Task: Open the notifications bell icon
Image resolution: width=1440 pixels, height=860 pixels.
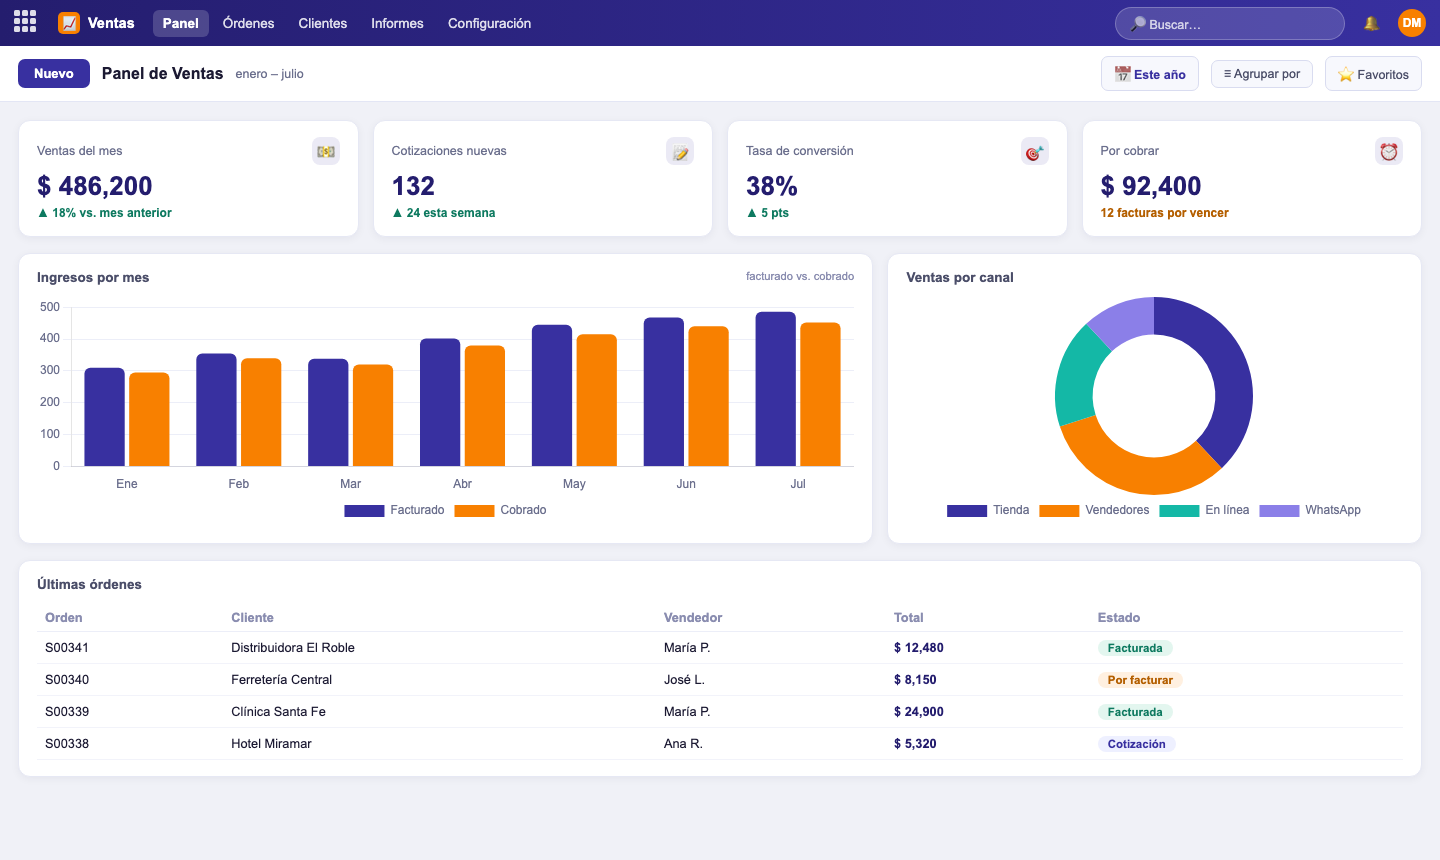Action: point(1371,23)
